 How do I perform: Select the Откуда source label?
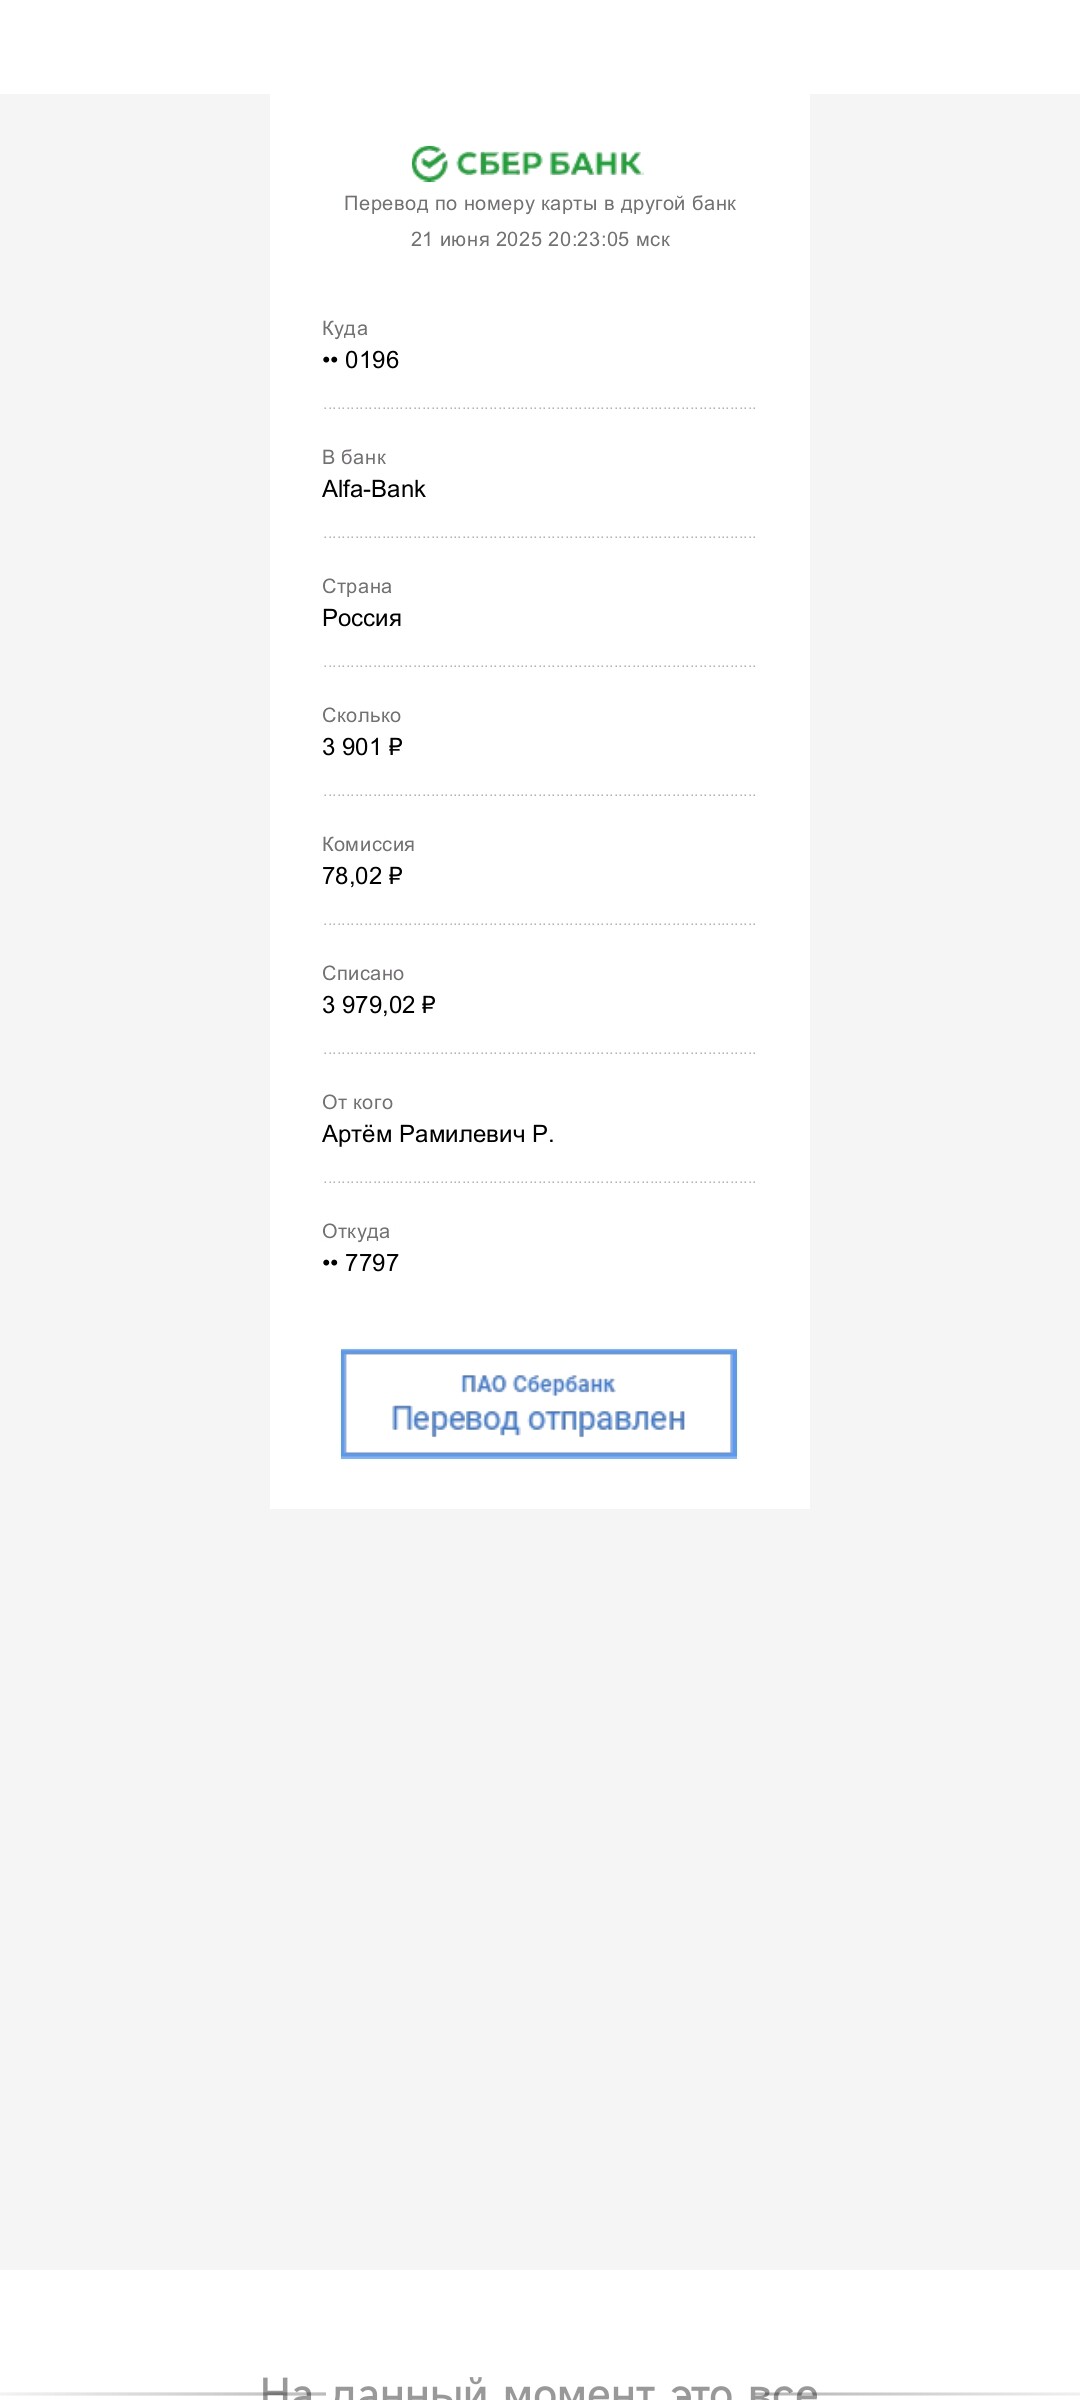pos(356,1232)
